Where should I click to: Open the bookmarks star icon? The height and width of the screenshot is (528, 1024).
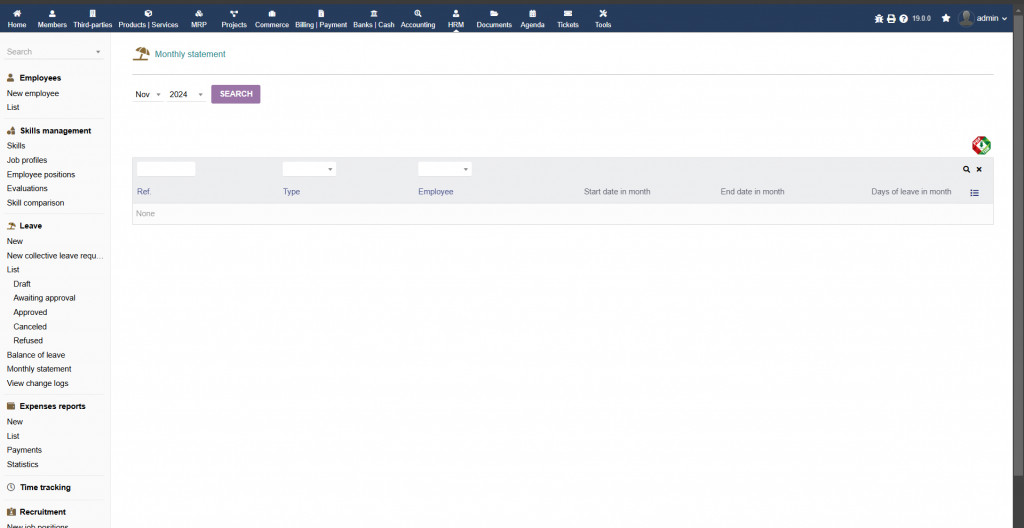[x=946, y=18]
